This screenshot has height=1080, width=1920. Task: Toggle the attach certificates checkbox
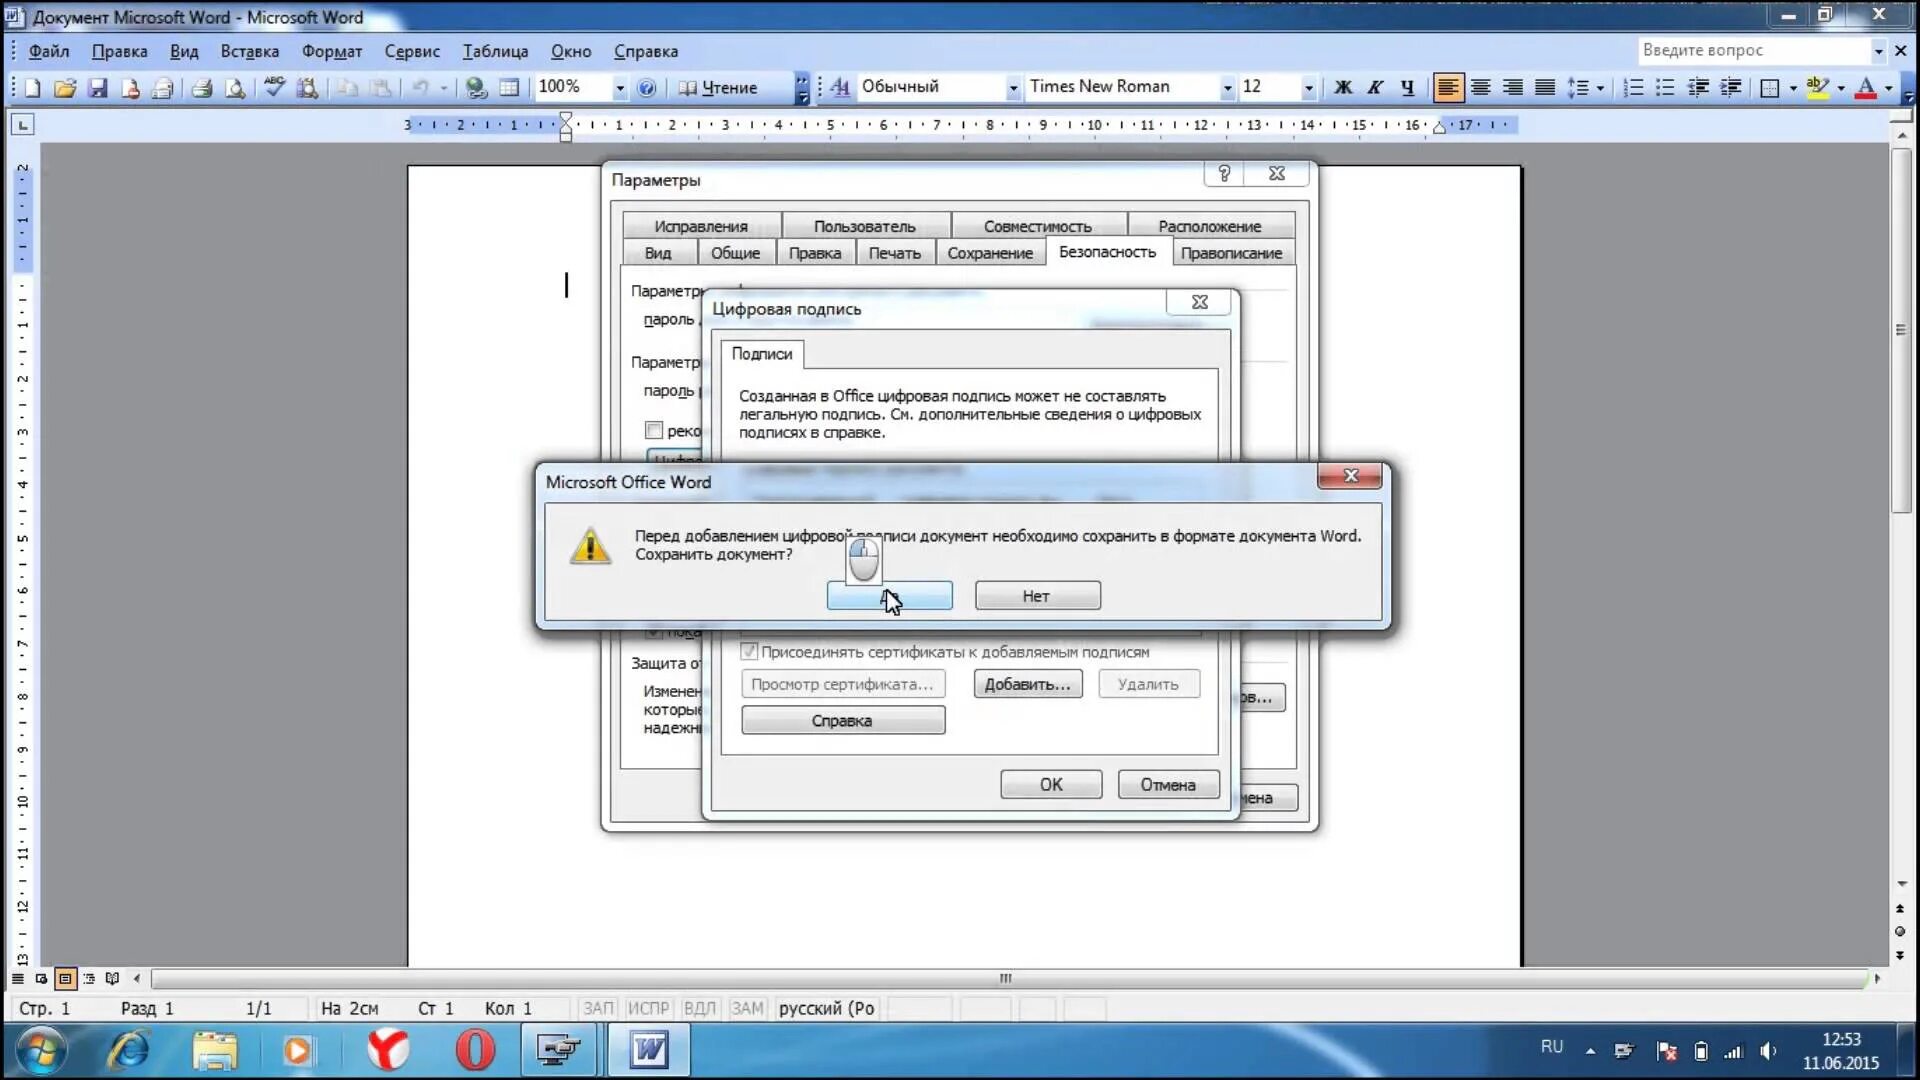[x=749, y=652]
